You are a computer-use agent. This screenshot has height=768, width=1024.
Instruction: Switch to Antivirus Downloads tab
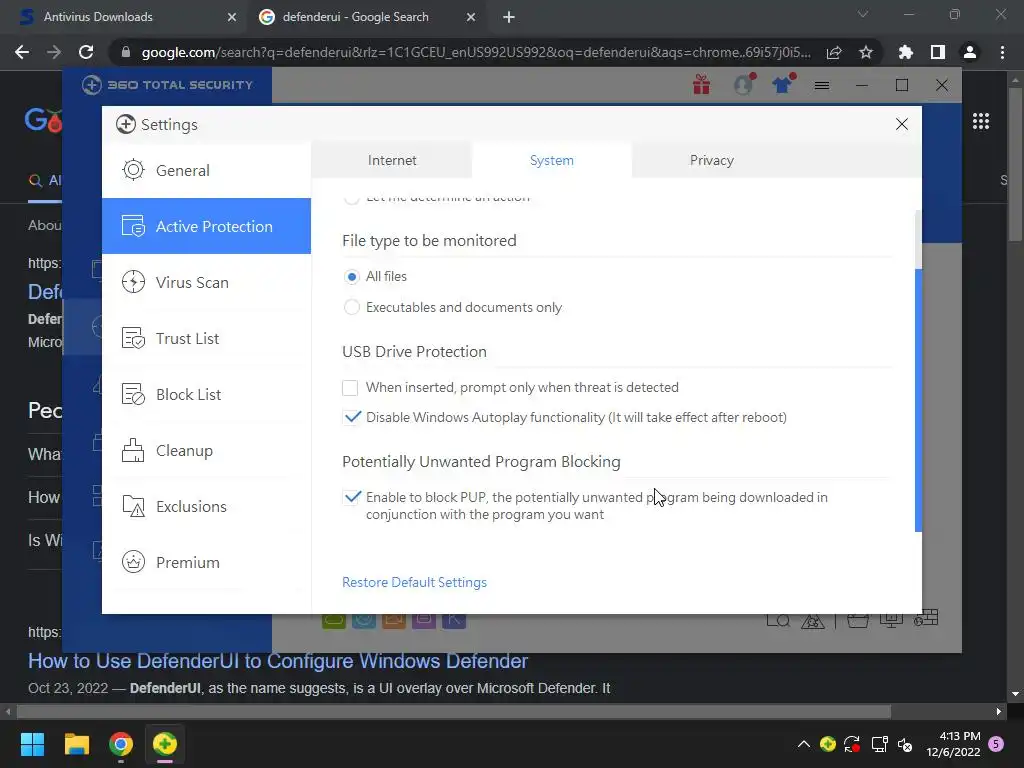125,17
